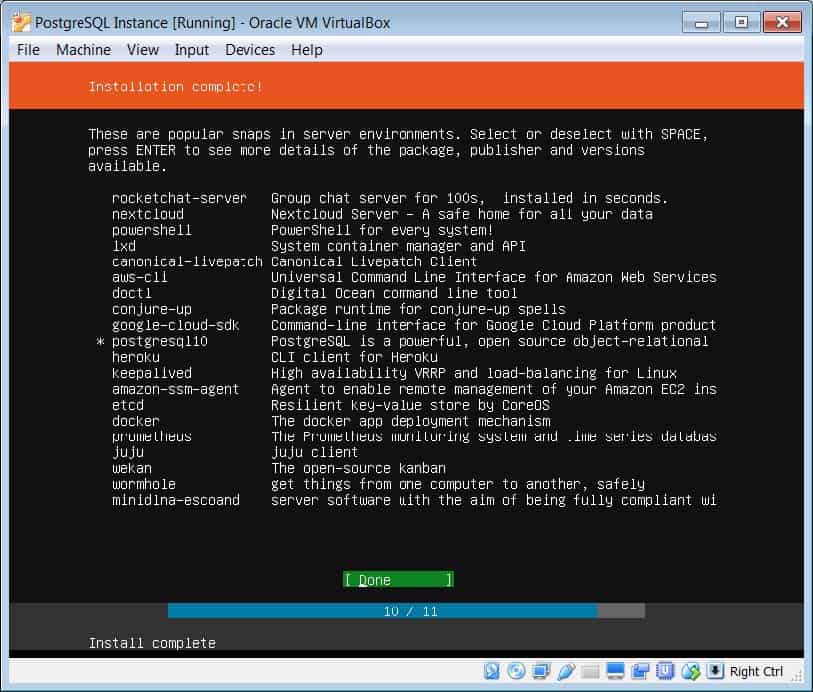Click the google-cloud-sdk list entry

(175, 325)
